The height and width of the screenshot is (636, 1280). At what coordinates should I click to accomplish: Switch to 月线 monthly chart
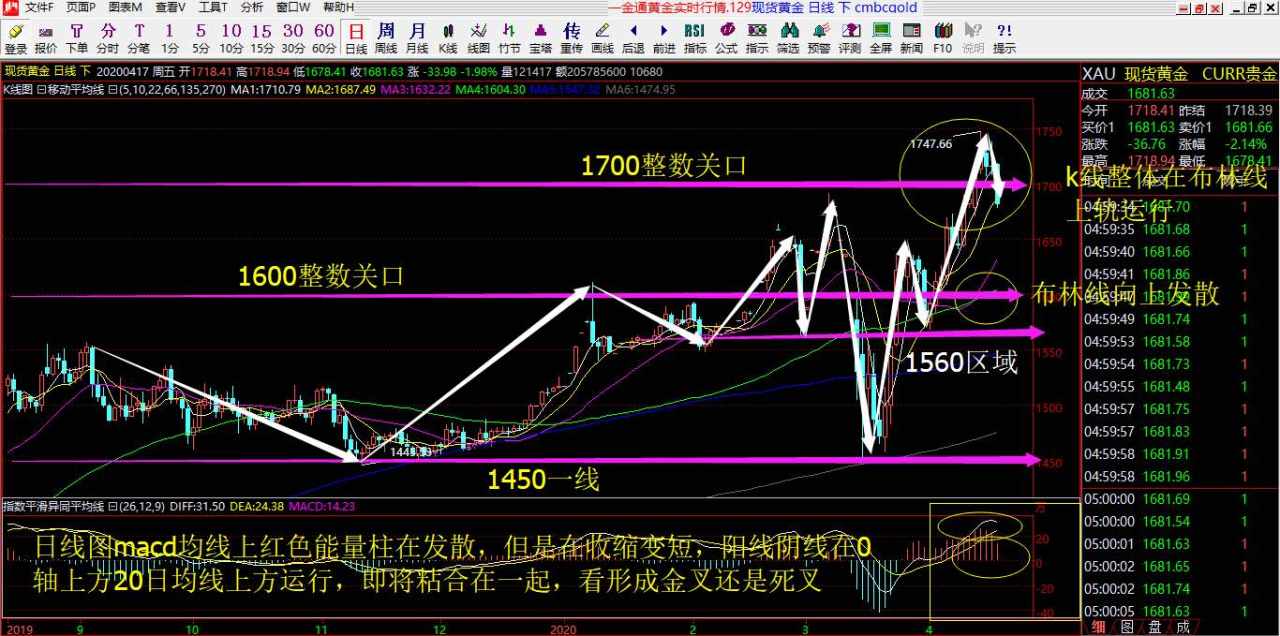[x=417, y=38]
